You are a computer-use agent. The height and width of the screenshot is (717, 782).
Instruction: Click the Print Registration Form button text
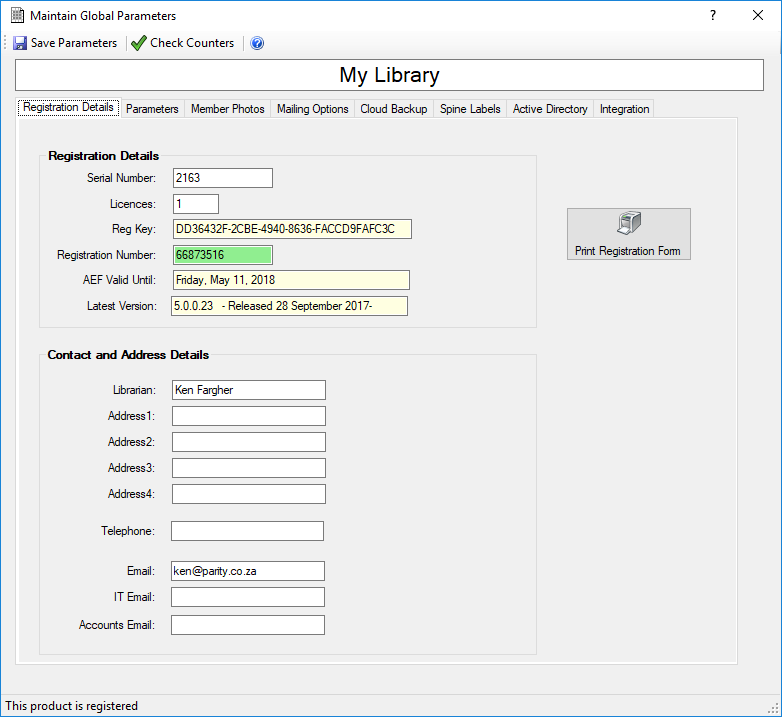click(627, 251)
